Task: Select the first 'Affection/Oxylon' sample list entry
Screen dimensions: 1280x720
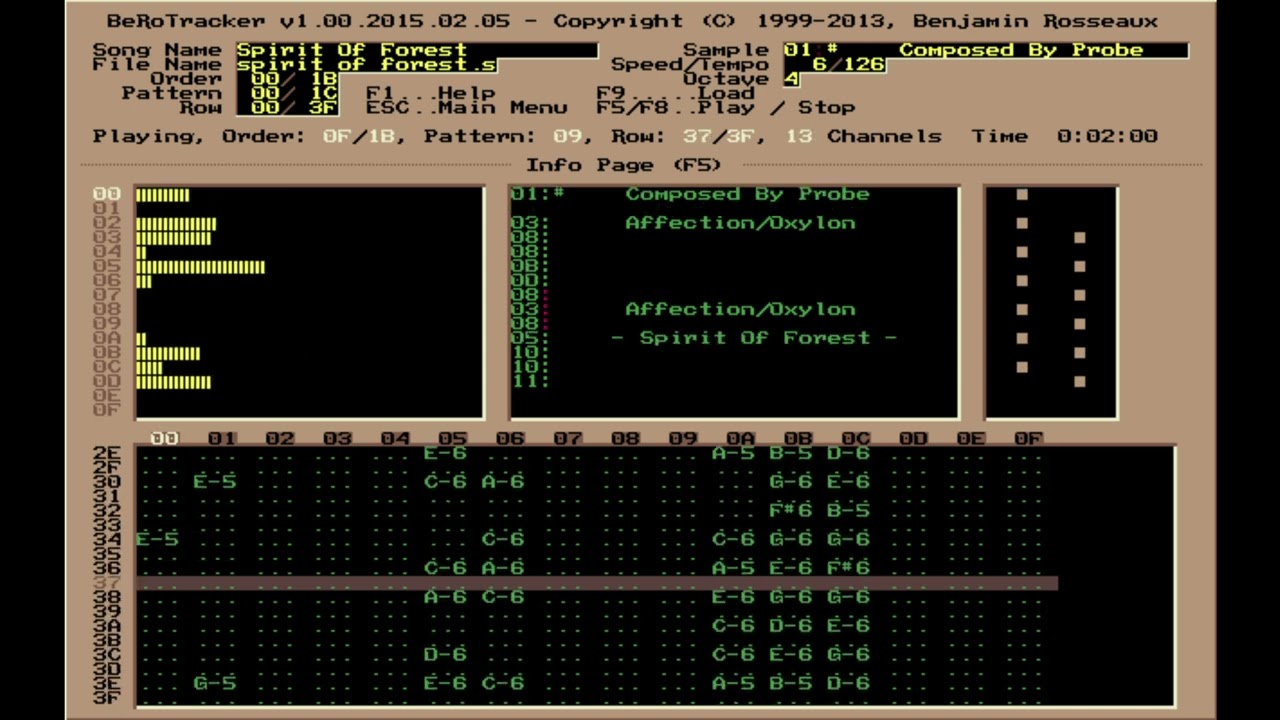Action: point(740,223)
